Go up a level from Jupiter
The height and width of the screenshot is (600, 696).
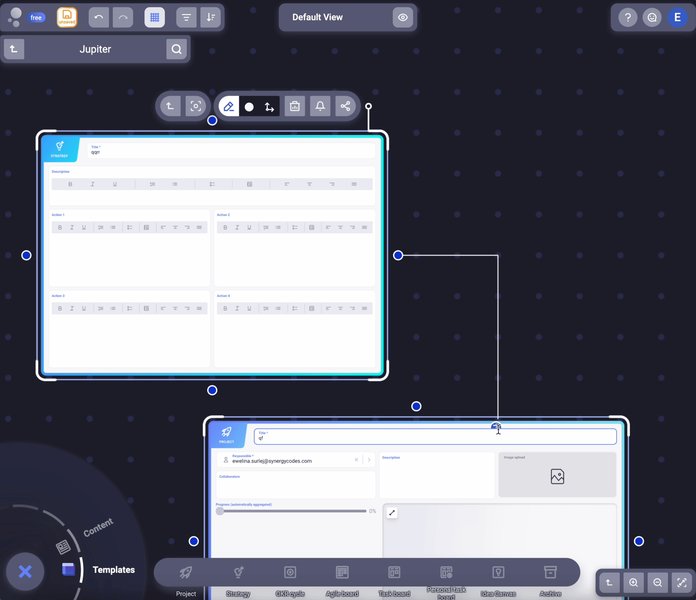14,49
